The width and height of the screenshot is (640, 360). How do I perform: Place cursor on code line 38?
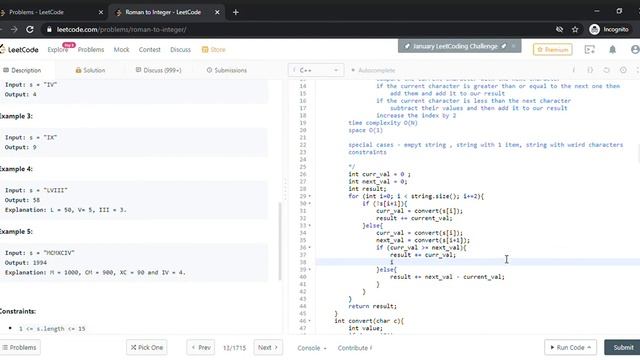pos(478,262)
